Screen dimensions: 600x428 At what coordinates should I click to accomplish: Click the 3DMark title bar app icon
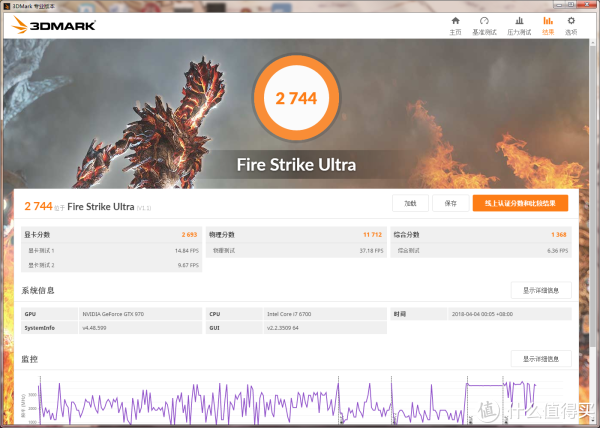7,6
